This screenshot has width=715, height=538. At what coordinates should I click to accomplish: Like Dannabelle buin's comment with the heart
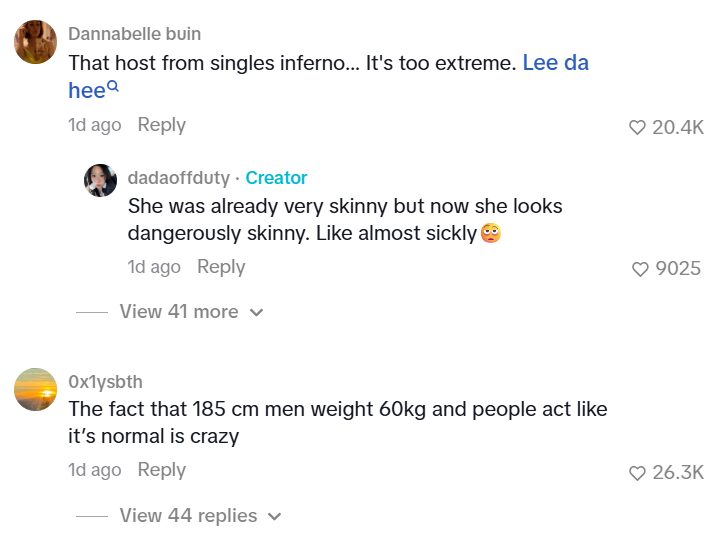[637, 127]
